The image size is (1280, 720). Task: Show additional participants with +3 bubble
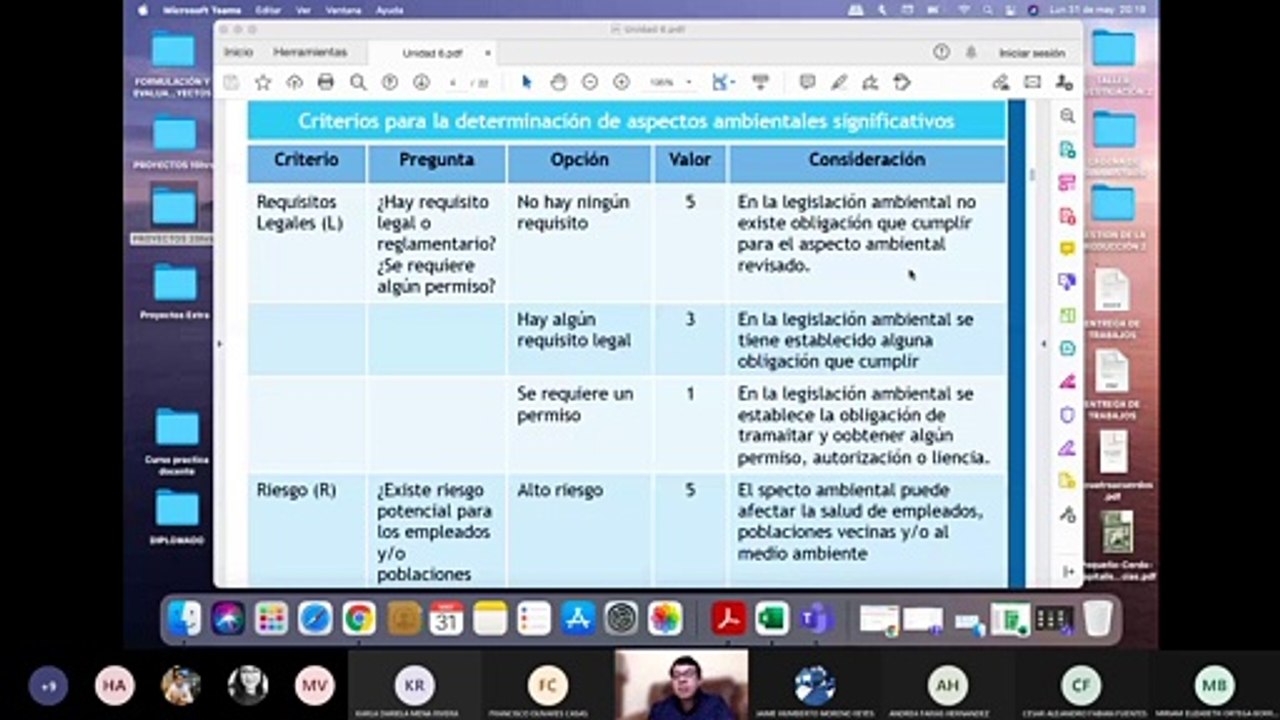click(x=48, y=686)
